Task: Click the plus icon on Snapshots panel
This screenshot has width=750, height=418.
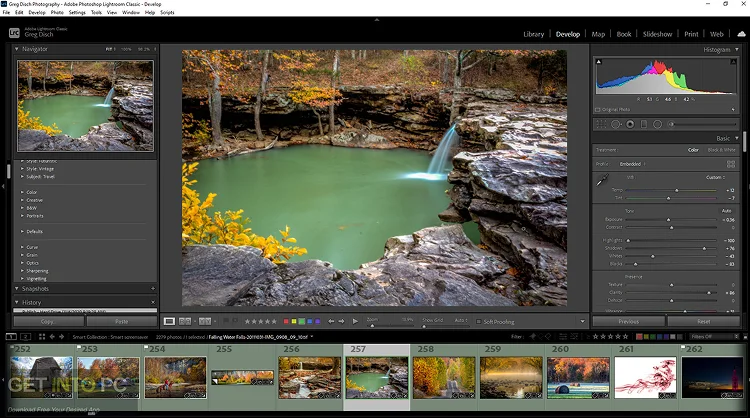Action: 153,288
